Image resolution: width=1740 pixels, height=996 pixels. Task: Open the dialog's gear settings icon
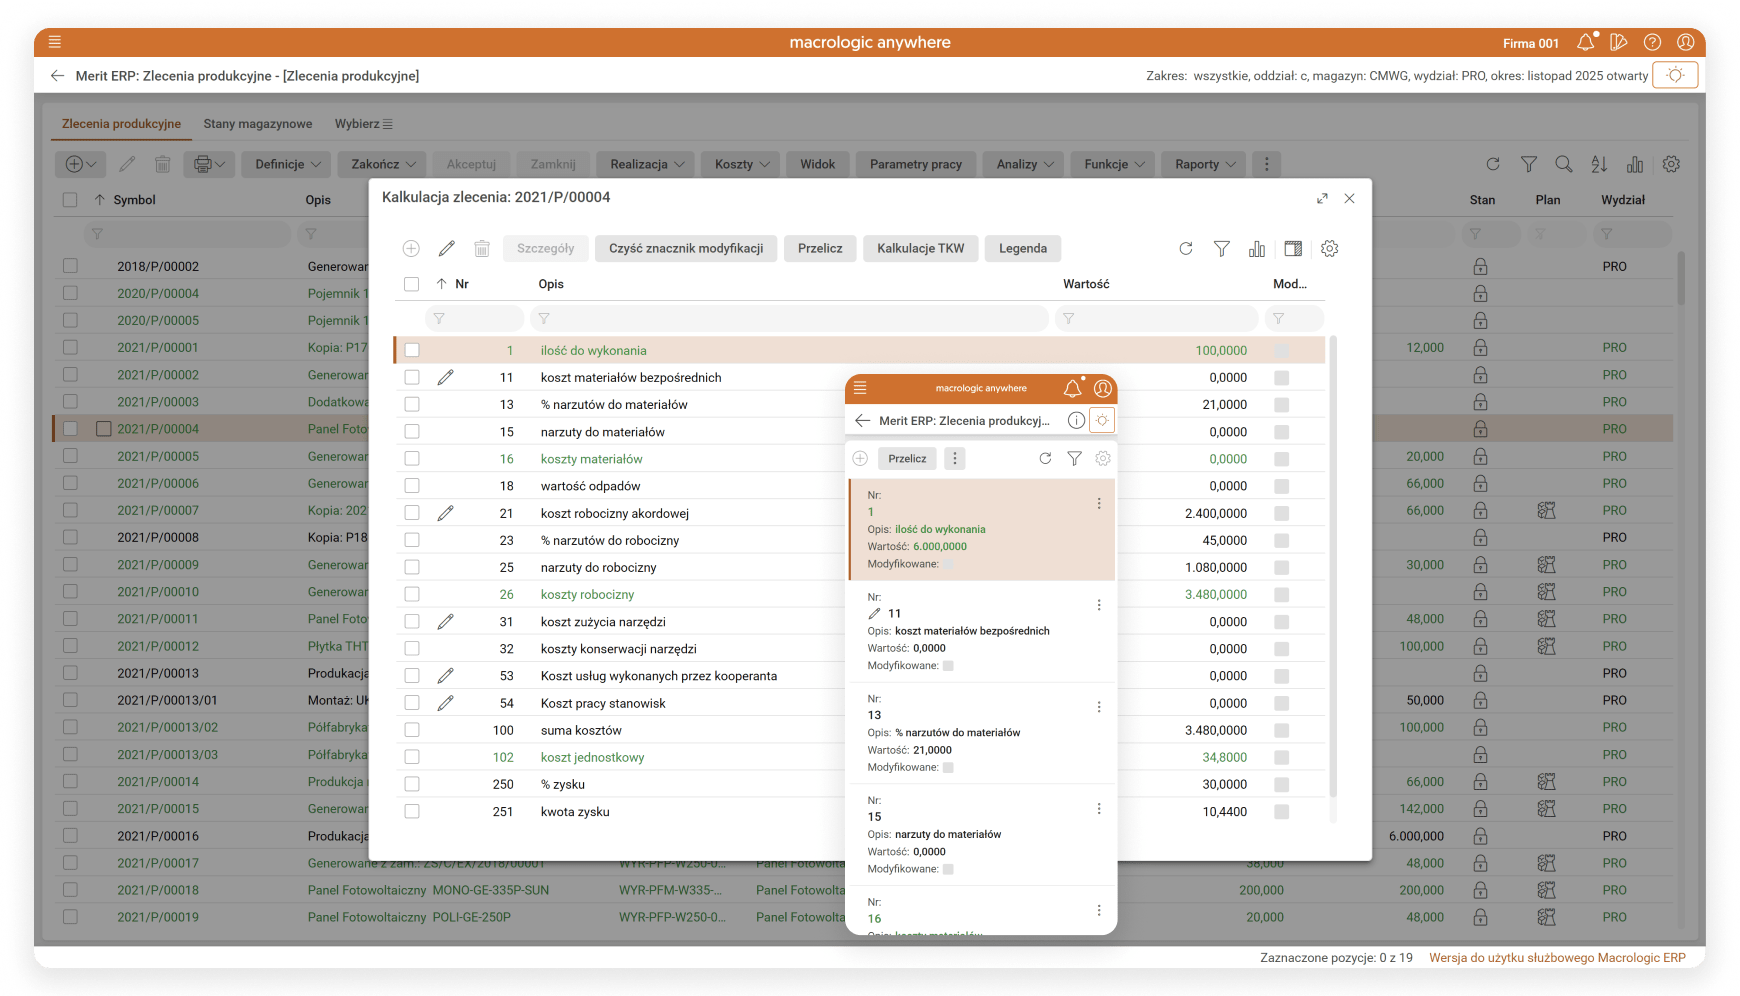click(1329, 249)
